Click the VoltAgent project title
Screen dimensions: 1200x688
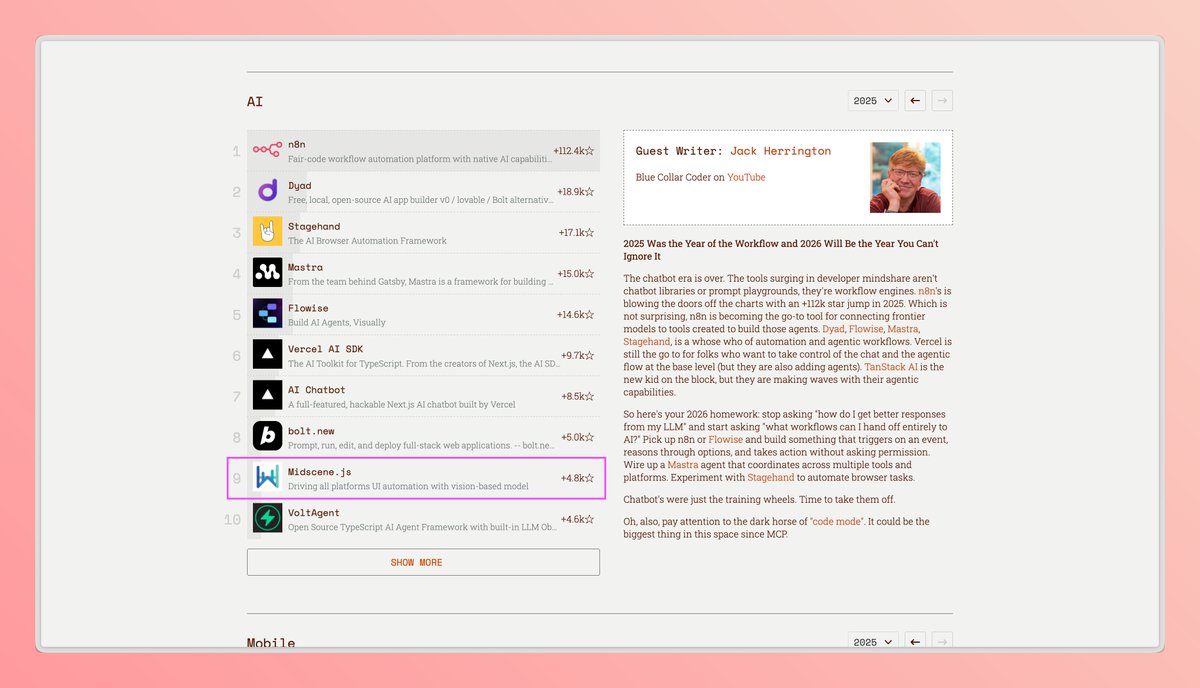(x=314, y=513)
